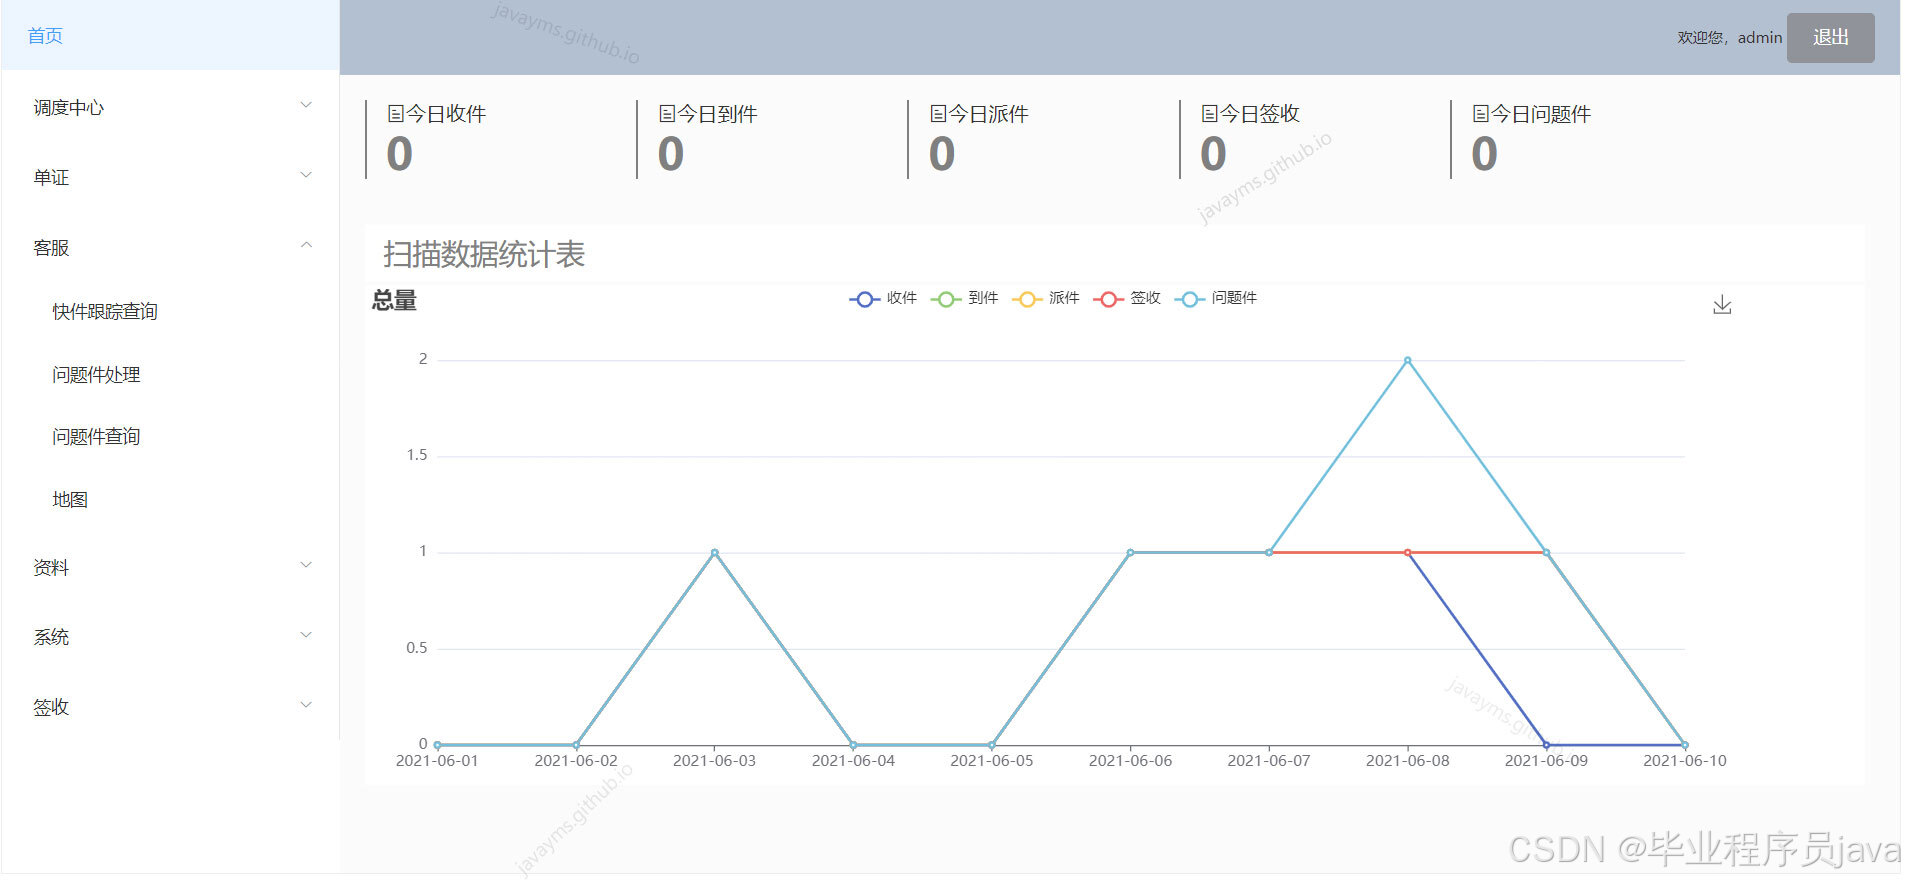The width and height of the screenshot is (1905, 881).
Task: Toggle the 签收 series in chart legend
Action: point(1127,298)
